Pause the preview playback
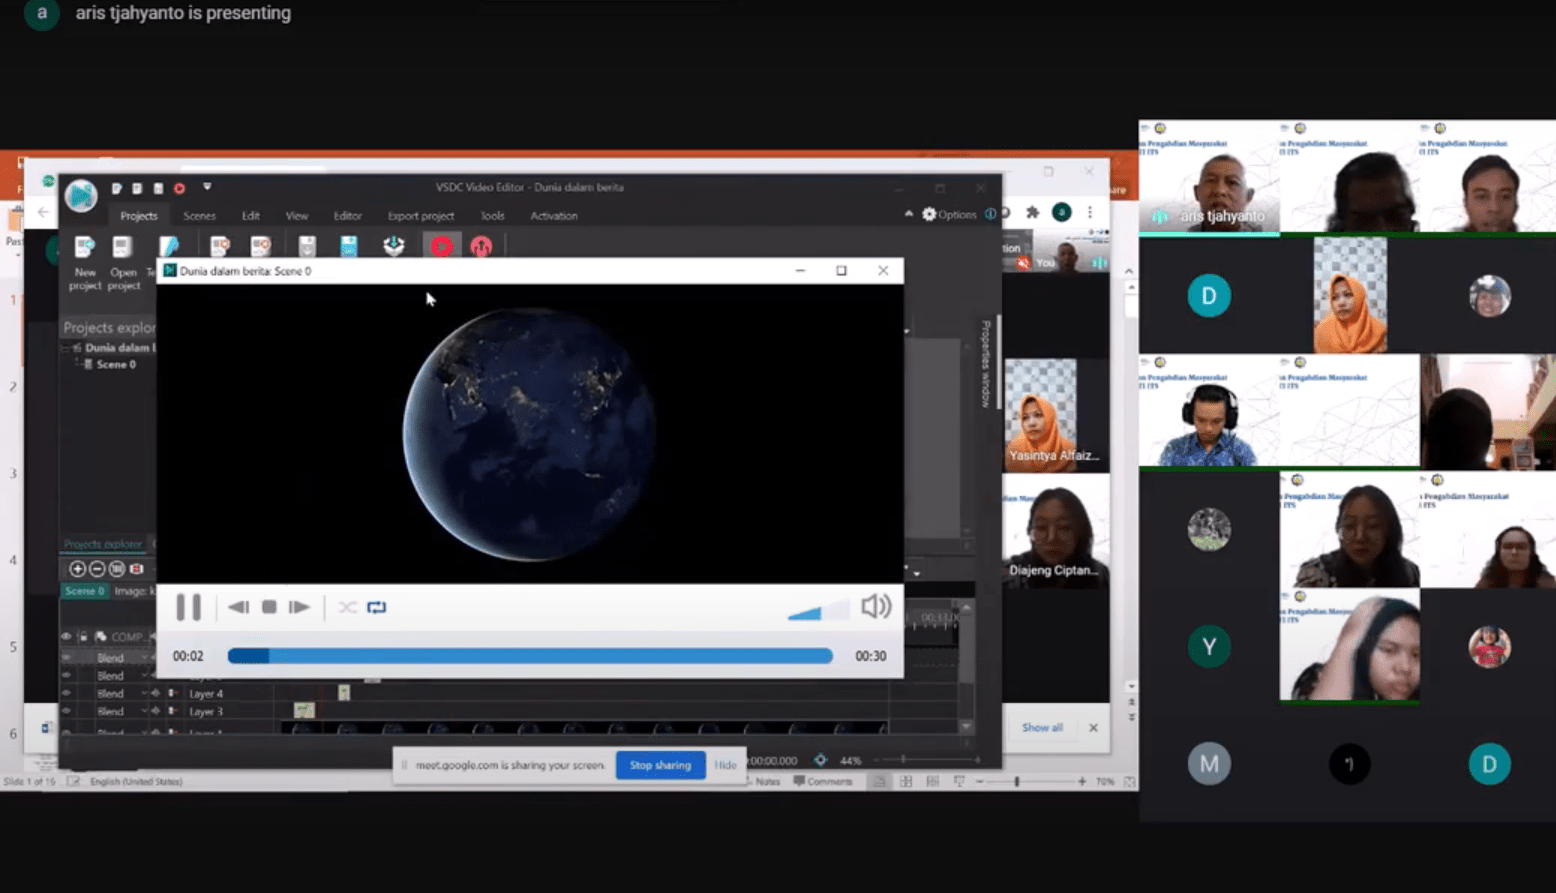Image resolution: width=1556 pixels, height=893 pixels. click(x=188, y=607)
